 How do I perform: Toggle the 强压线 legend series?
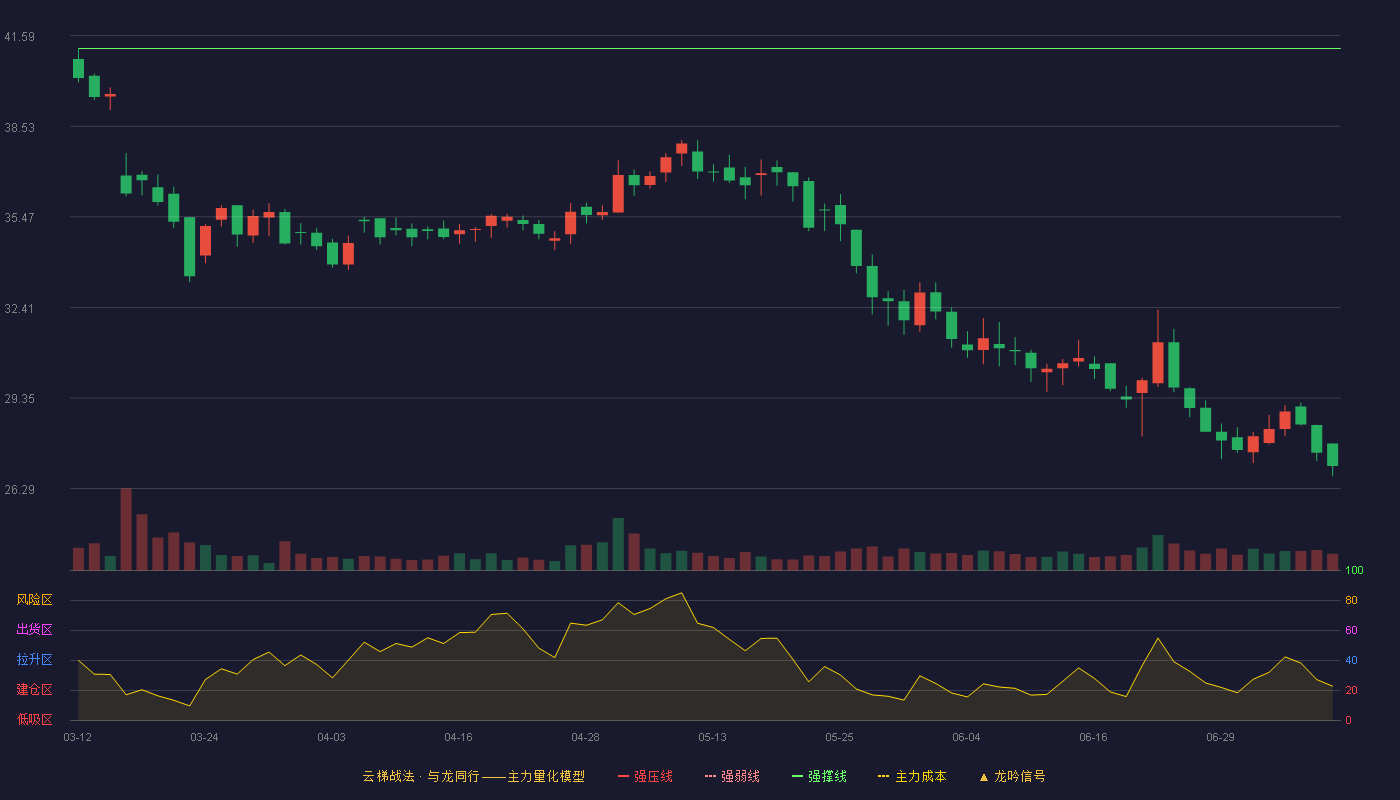click(x=645, y=776)
